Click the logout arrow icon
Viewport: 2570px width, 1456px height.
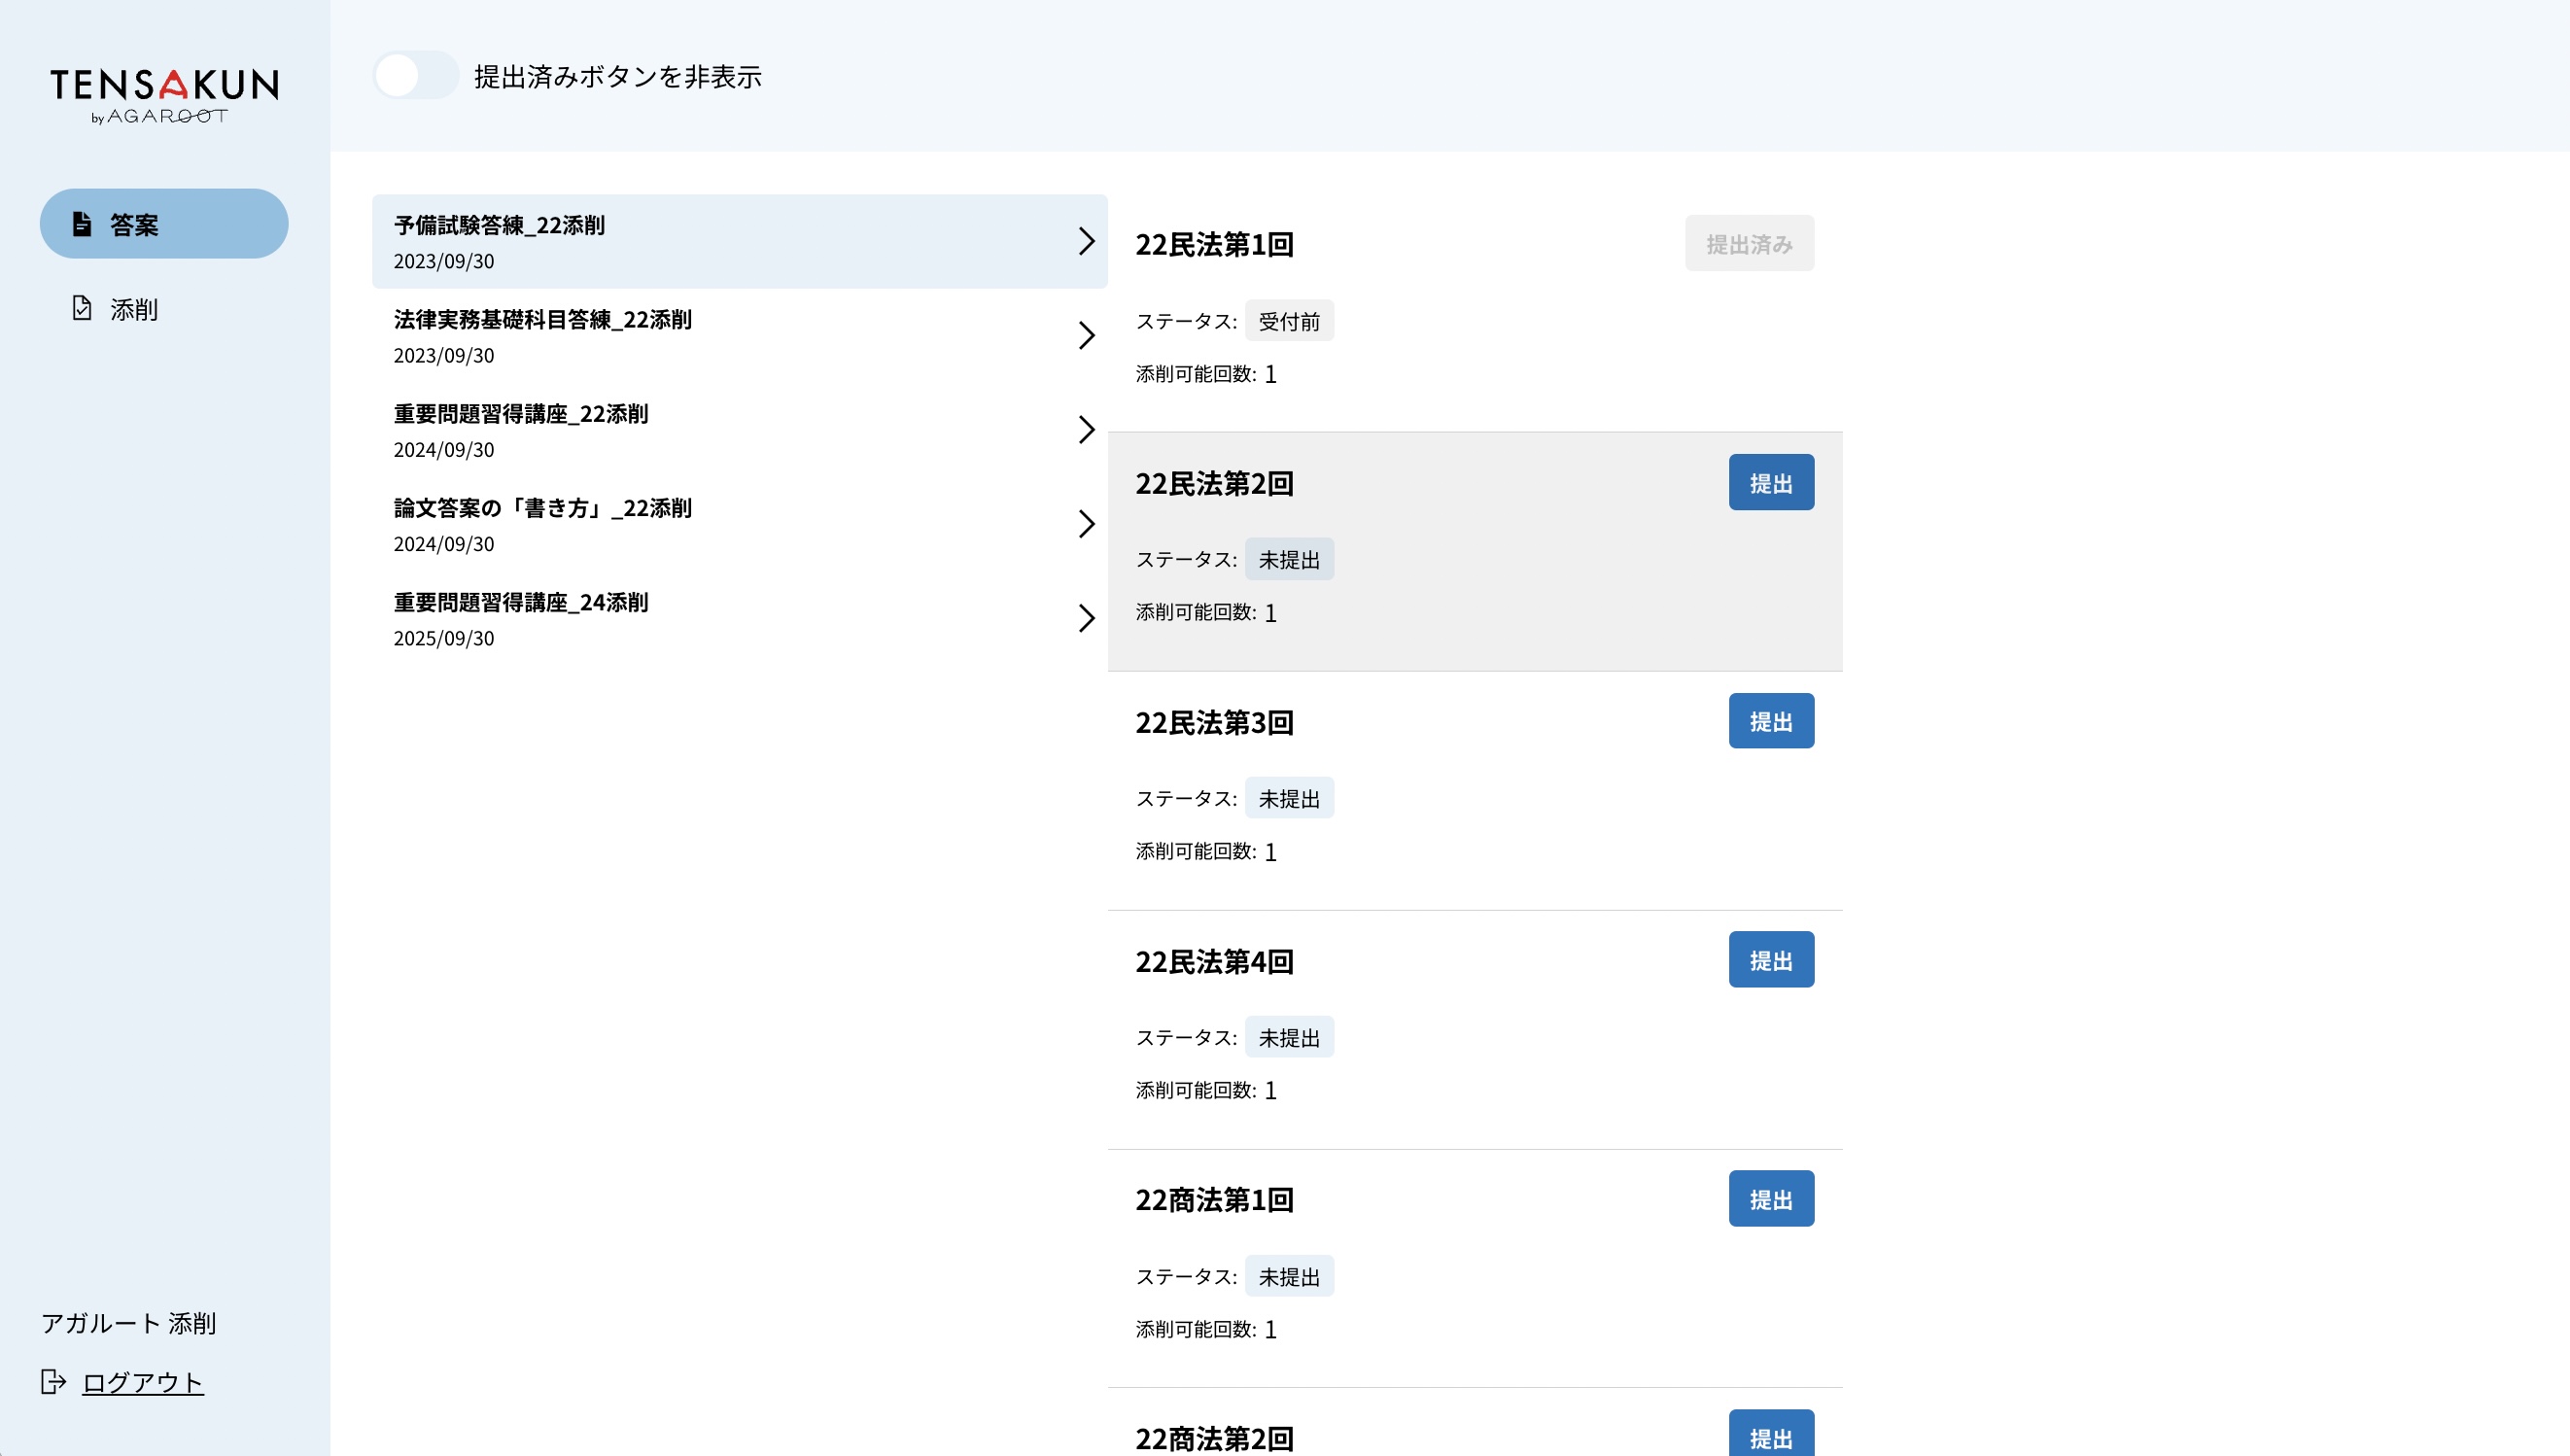[x=53, y=1382]
